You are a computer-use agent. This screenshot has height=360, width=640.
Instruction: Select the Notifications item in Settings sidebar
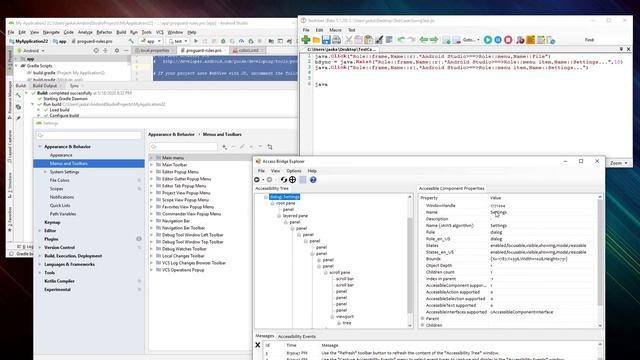point(62,197)
